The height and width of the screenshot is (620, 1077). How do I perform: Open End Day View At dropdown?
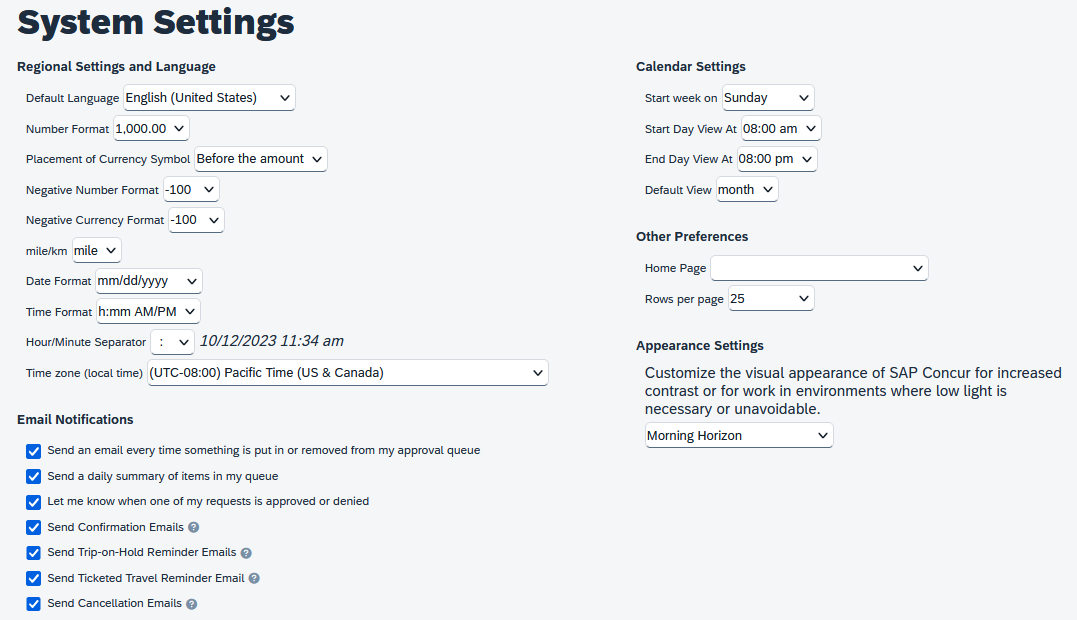[x=777, y=159]
